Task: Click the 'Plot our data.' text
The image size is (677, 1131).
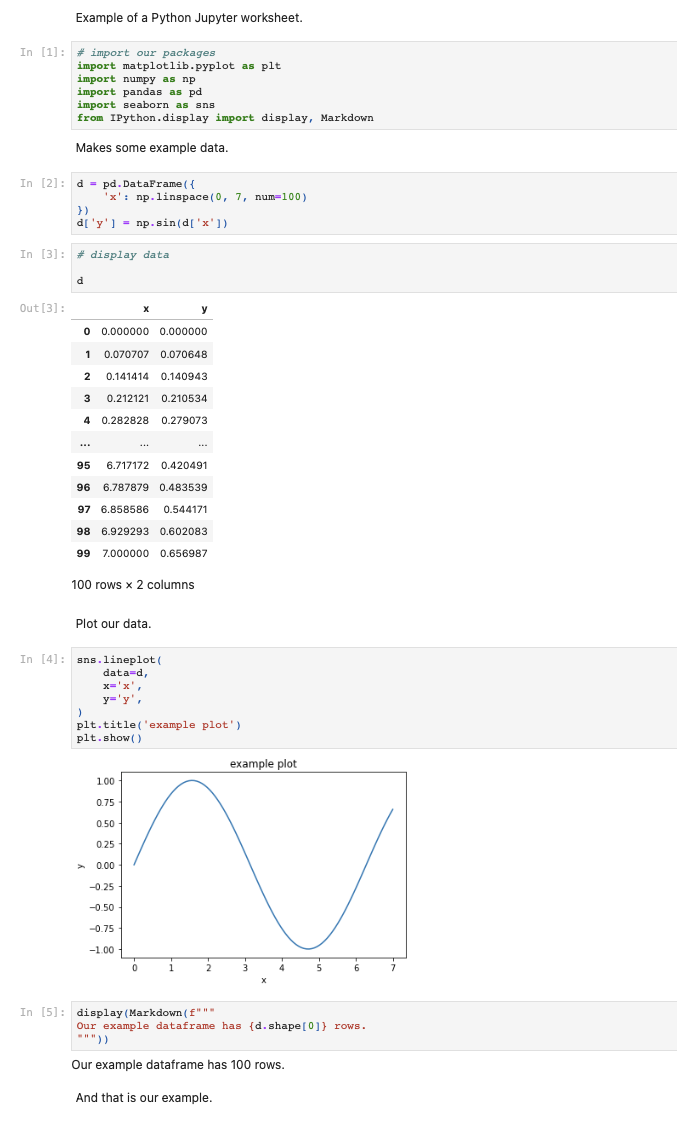Action: click(113, 624)
